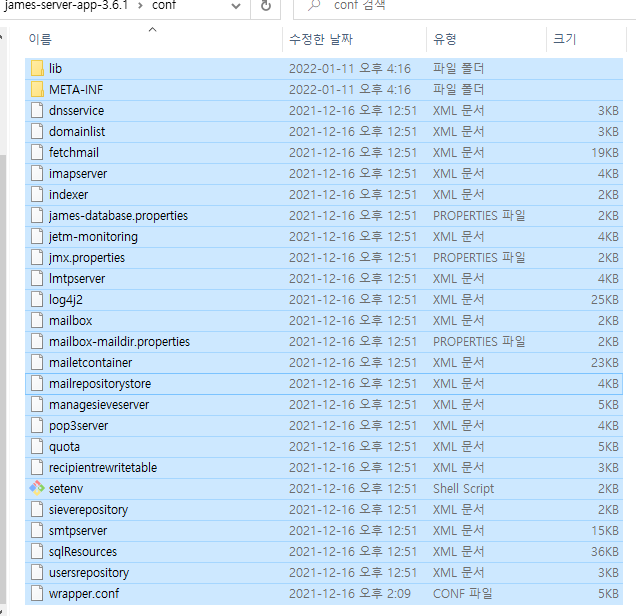The width and height of the screenshot is (636, 616).
Task: Click the lmtpserver file icon
Action: 37,279
